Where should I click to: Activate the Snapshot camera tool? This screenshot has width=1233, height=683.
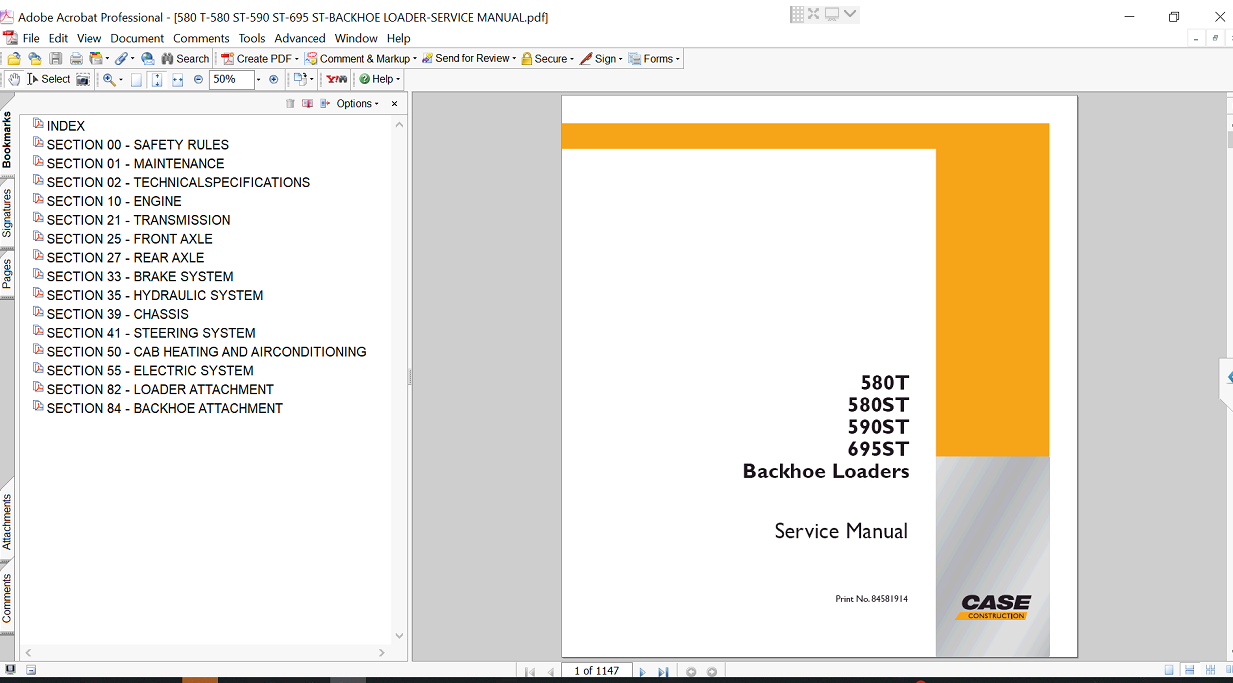(83, 79)
